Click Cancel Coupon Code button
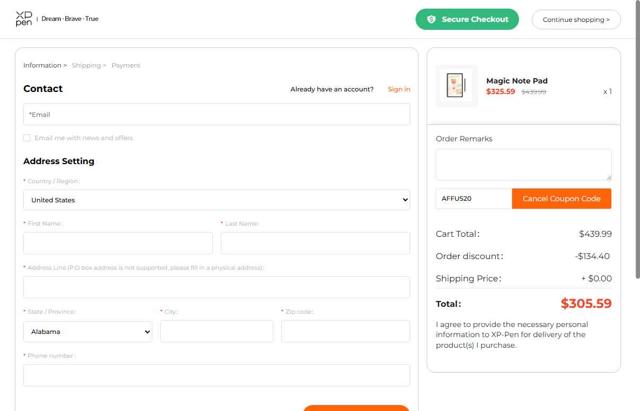 pos(562,199)
